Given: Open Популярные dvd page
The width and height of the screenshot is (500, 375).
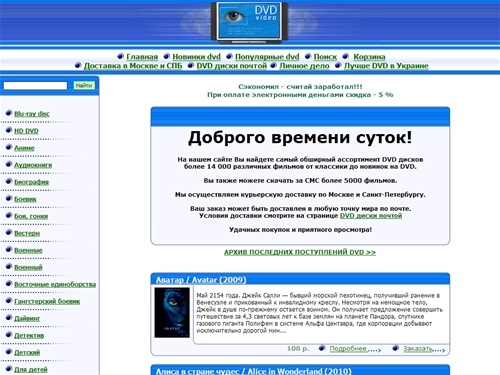Looking at the screenshot, I should coord(267,57).
